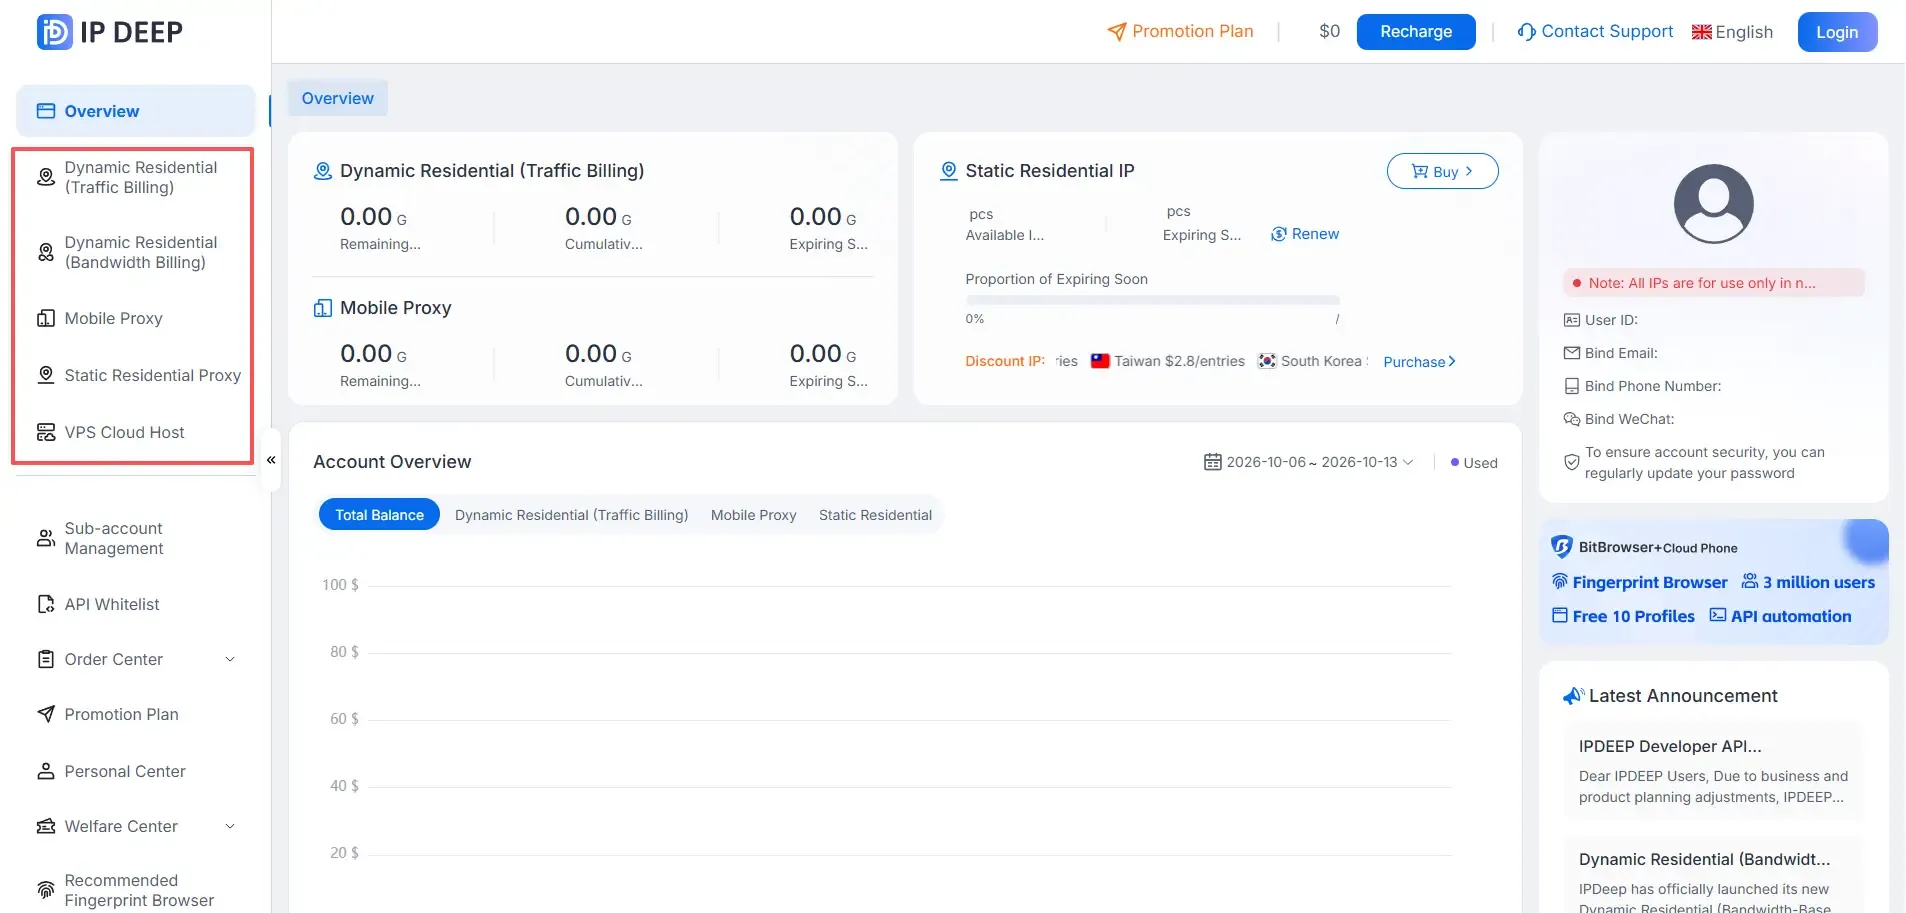Click the Proportion of Expiring Soon bar
This screenshot has width=1906, height=913.
tap(1152, 300)
